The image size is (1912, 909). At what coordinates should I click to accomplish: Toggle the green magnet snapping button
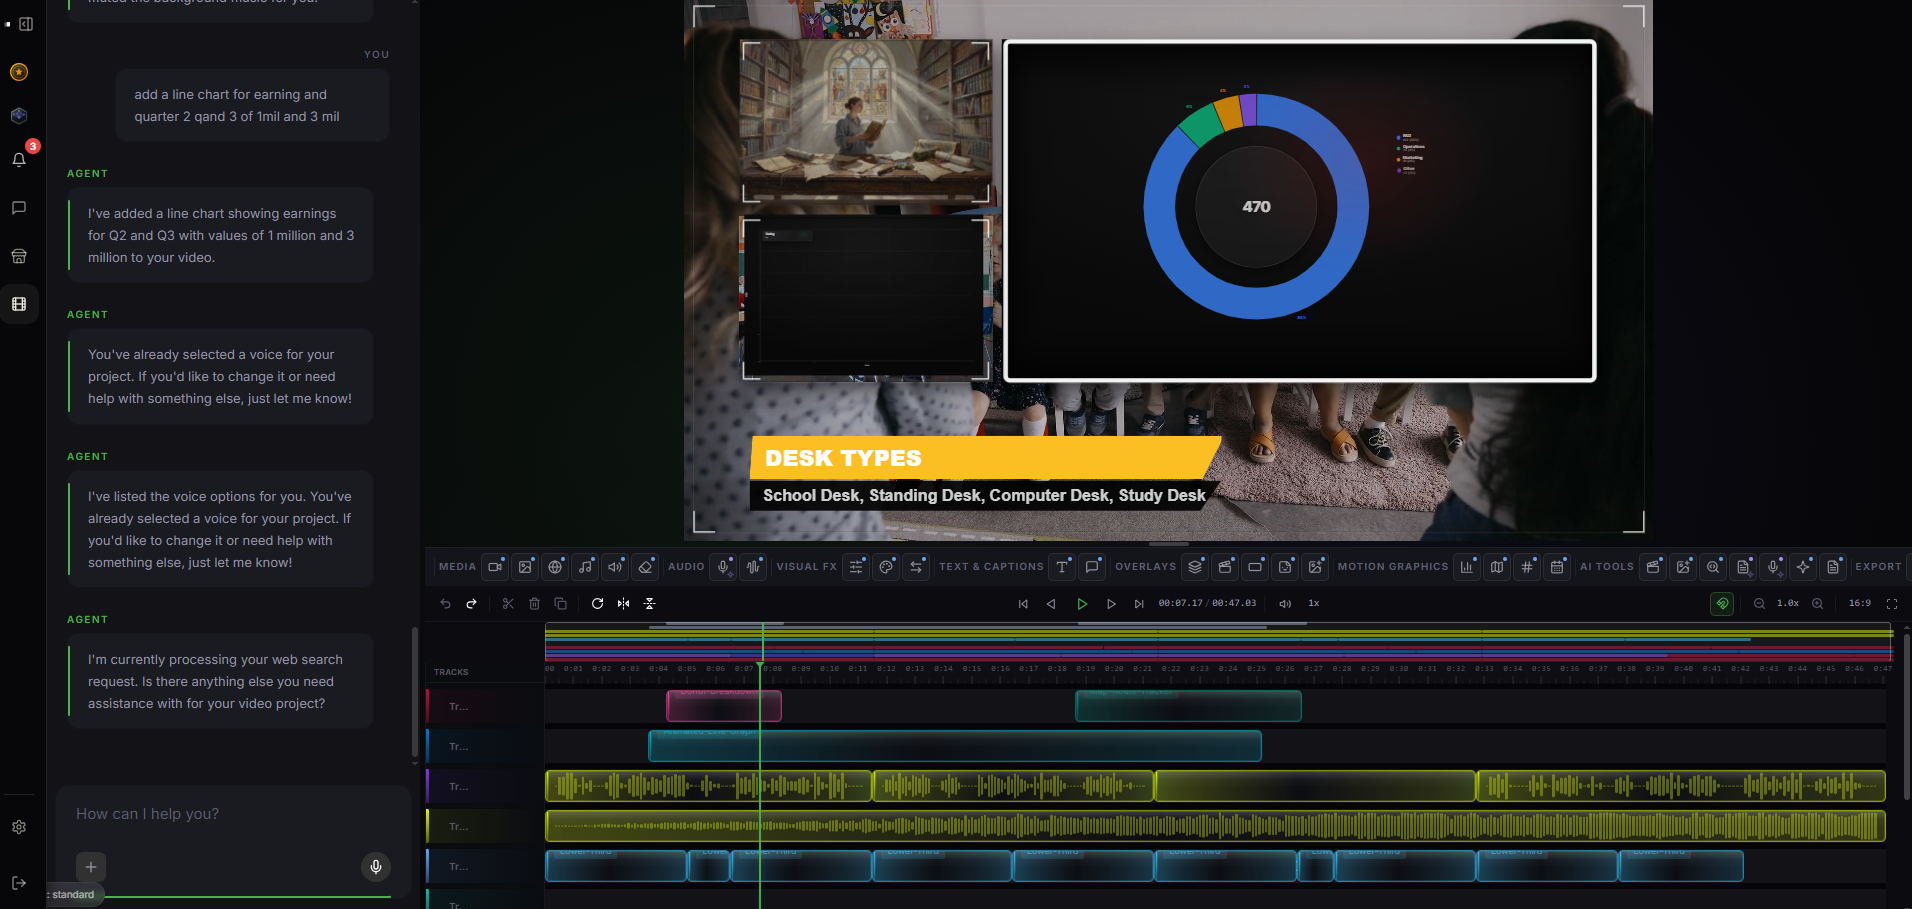(1722, 604)
